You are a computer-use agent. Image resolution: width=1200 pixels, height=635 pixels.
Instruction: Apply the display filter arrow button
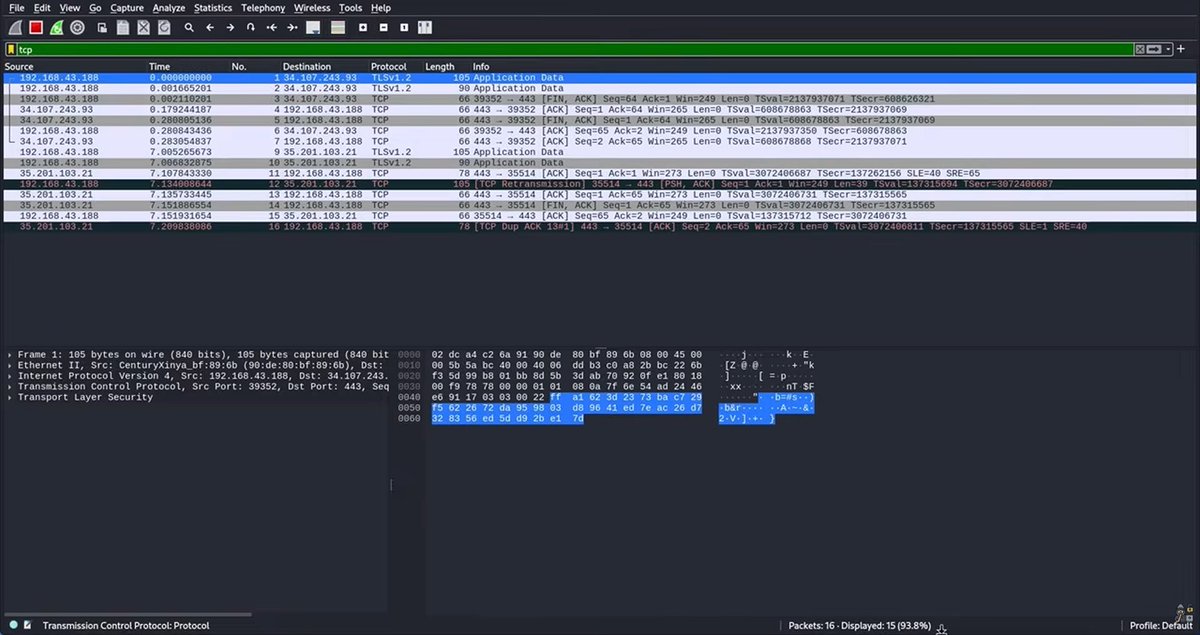click(x=1153, y=49)
